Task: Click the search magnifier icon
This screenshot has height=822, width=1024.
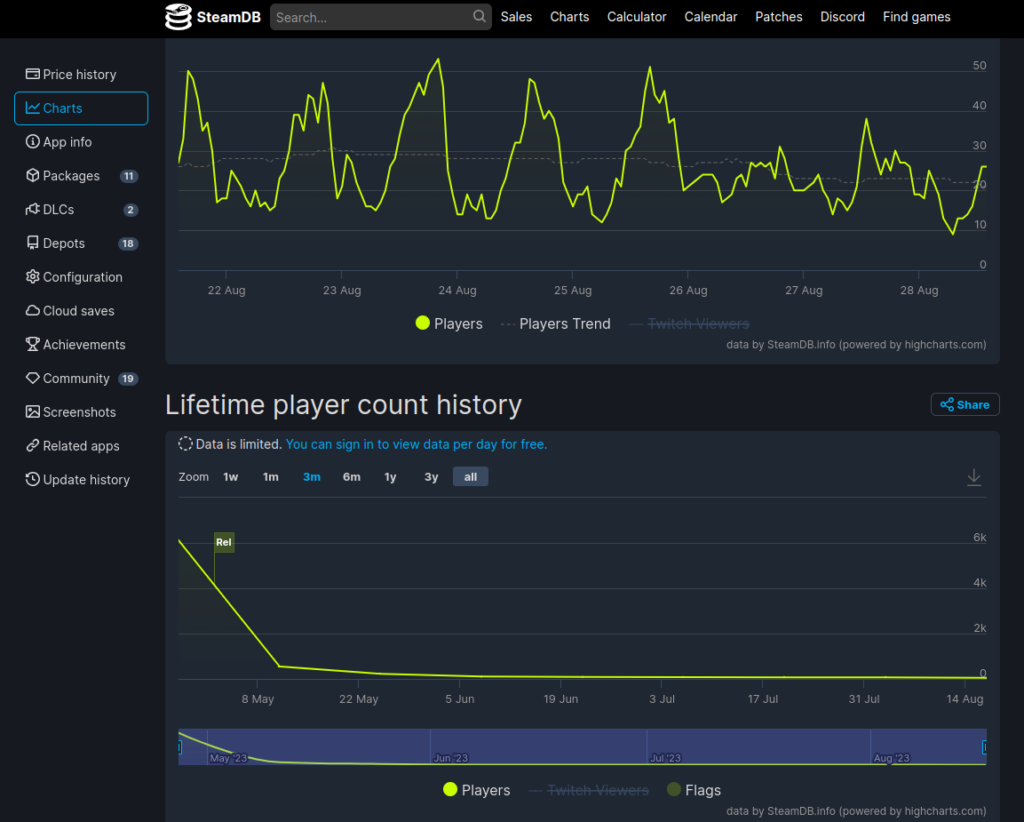Action: [479, 17]
